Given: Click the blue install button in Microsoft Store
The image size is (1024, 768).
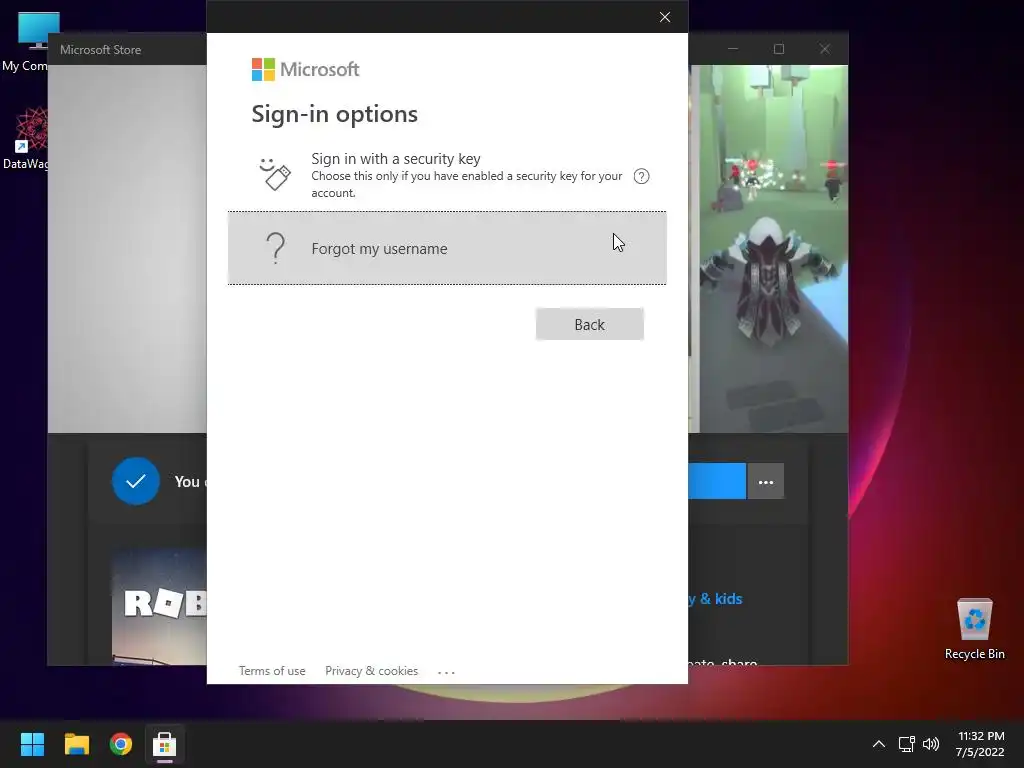Looking at the screenshot, I should (716, 481).
